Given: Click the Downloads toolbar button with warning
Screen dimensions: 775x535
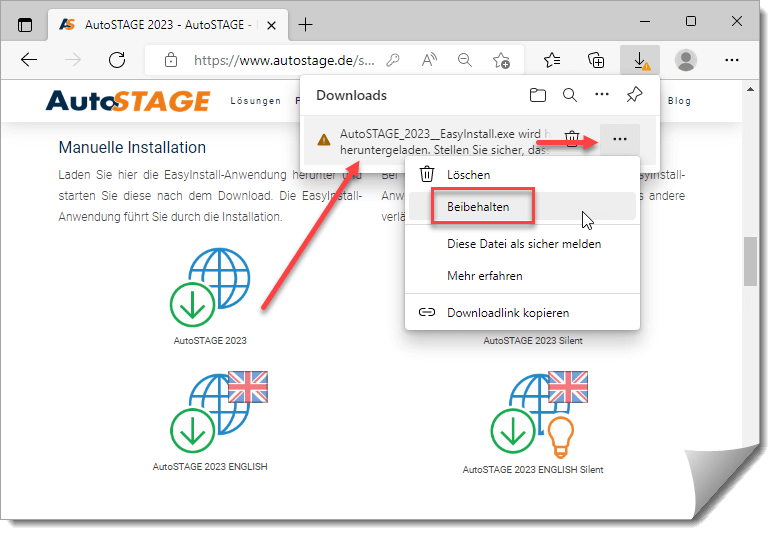Looking at the screenshot, I should [x=640, y=60].
